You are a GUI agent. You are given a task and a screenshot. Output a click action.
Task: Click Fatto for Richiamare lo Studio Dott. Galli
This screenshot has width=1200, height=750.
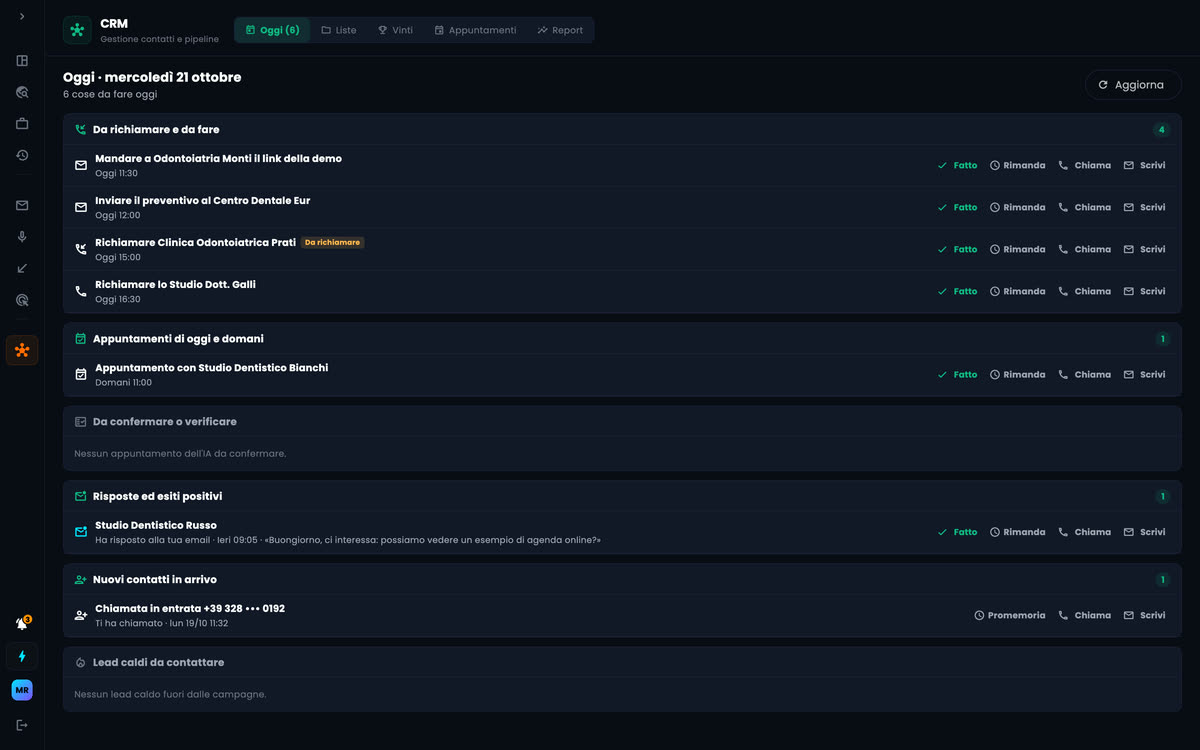pyautogui.click(x=957, y=292)
